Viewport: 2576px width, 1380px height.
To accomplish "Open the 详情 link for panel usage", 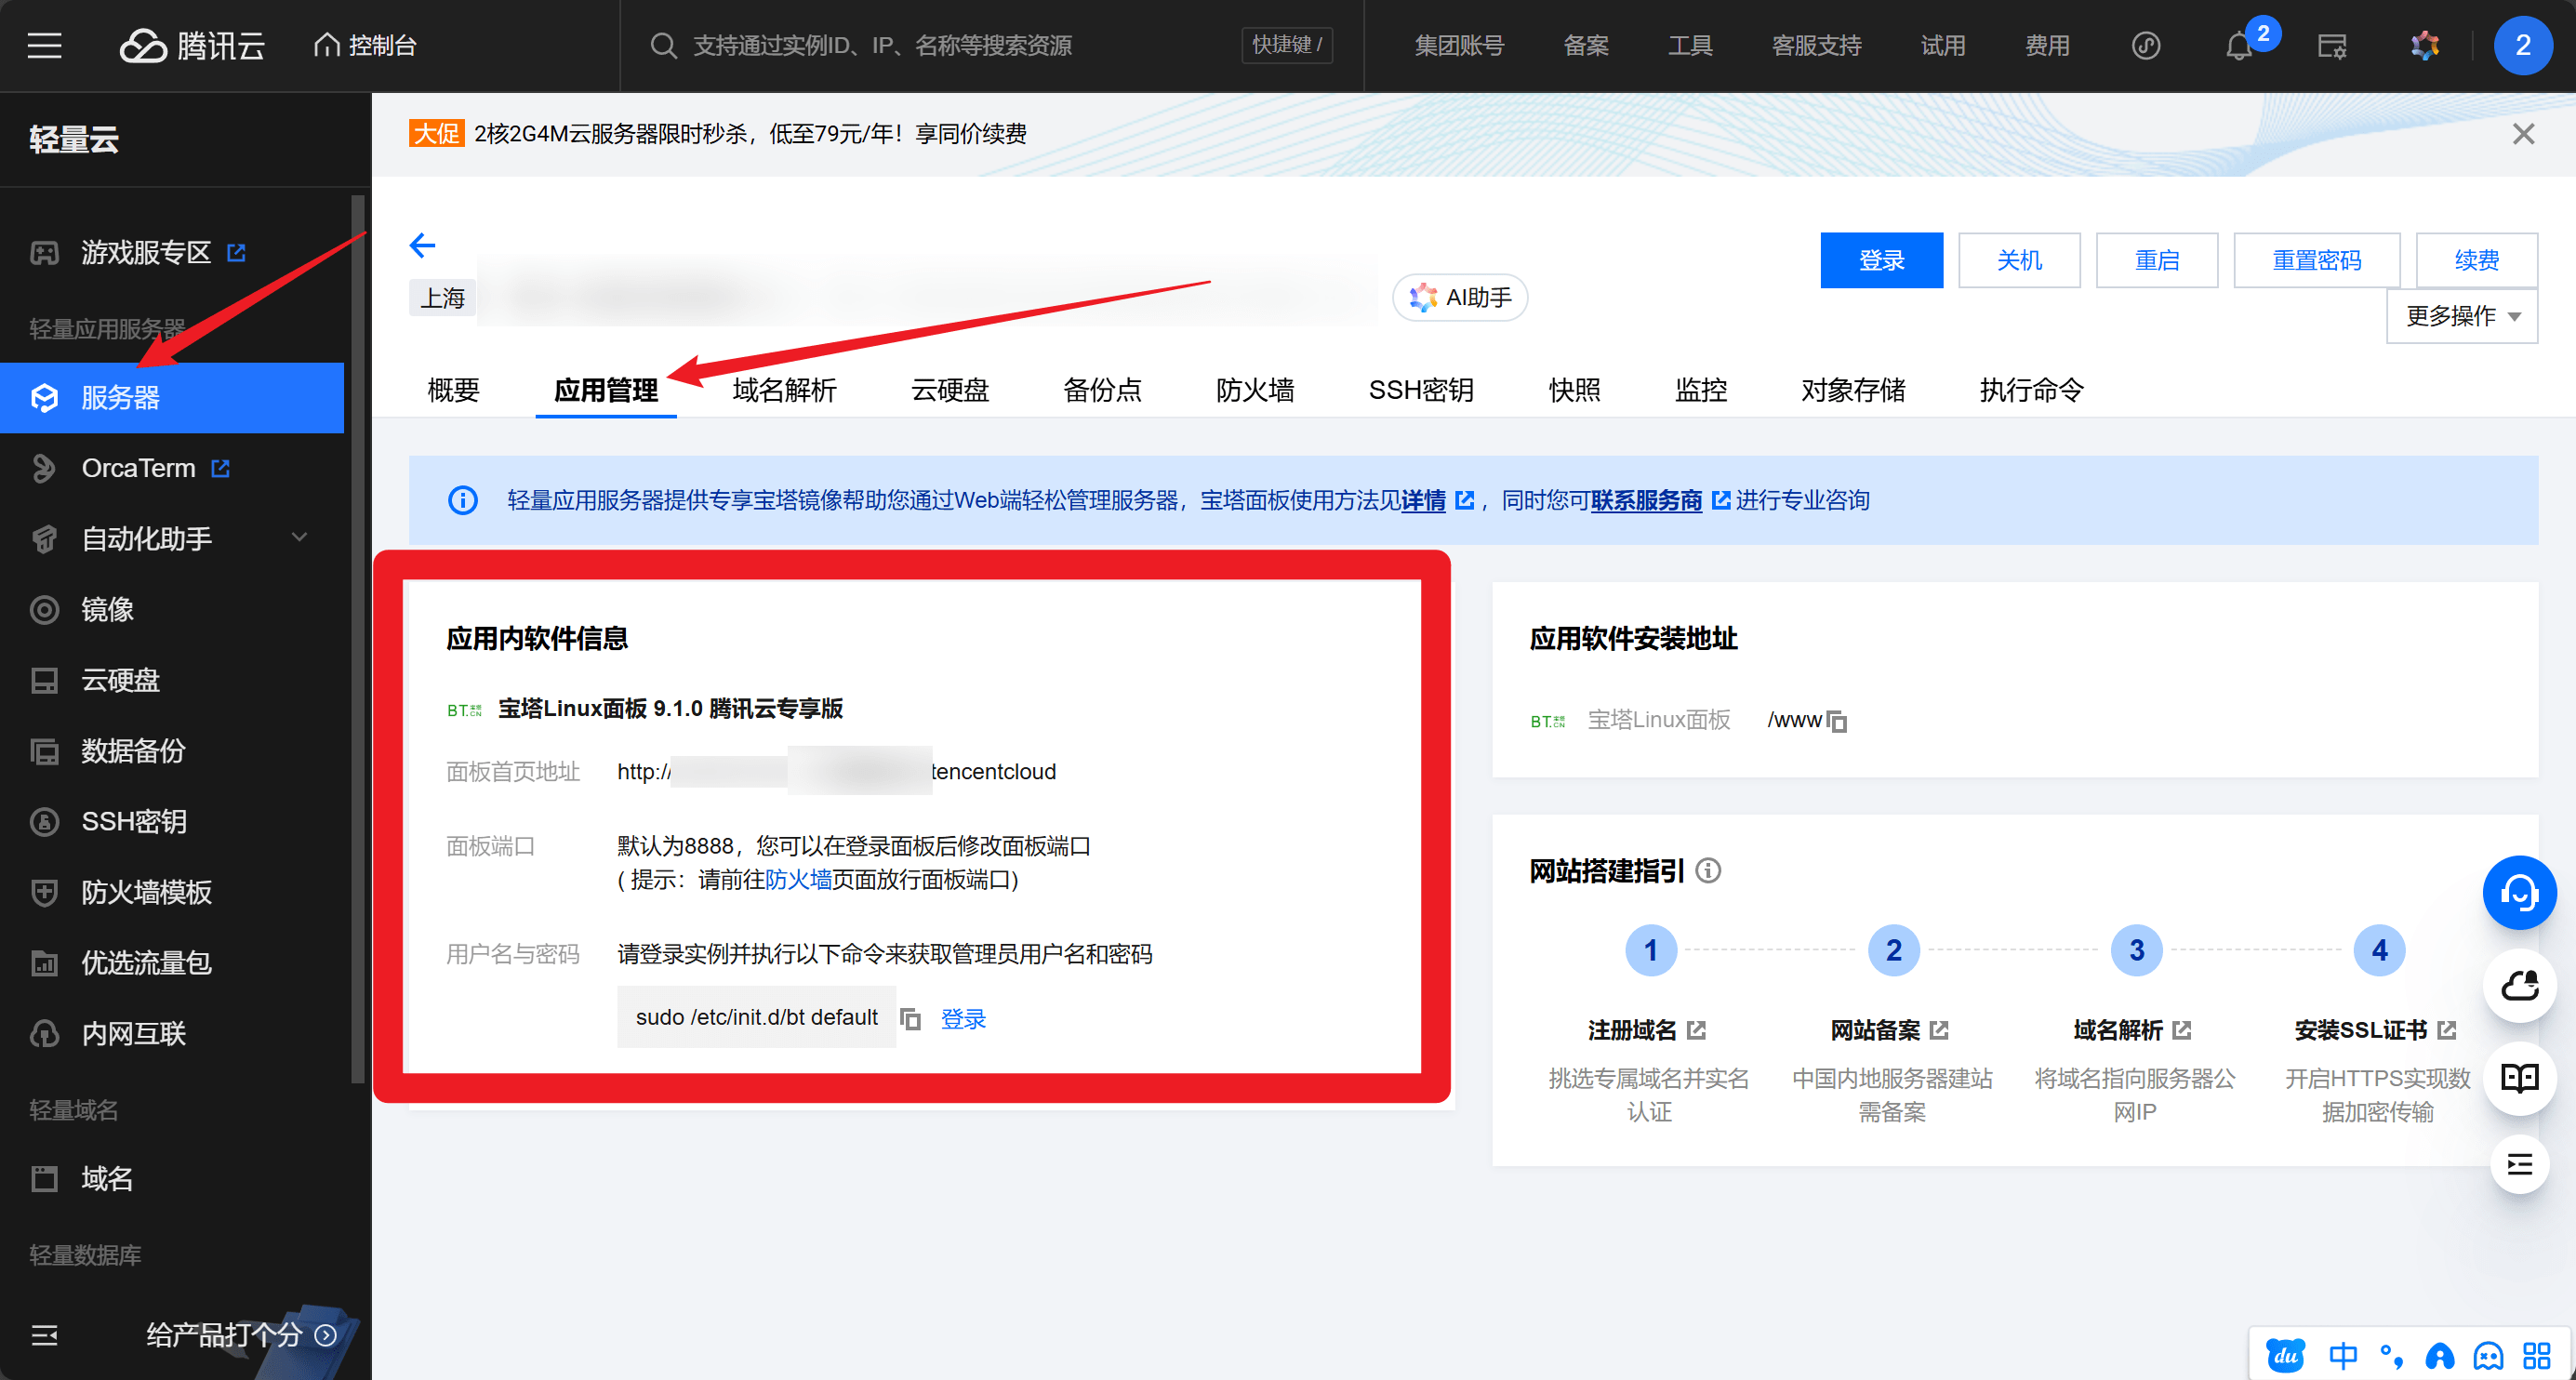I will [1424, 500].
